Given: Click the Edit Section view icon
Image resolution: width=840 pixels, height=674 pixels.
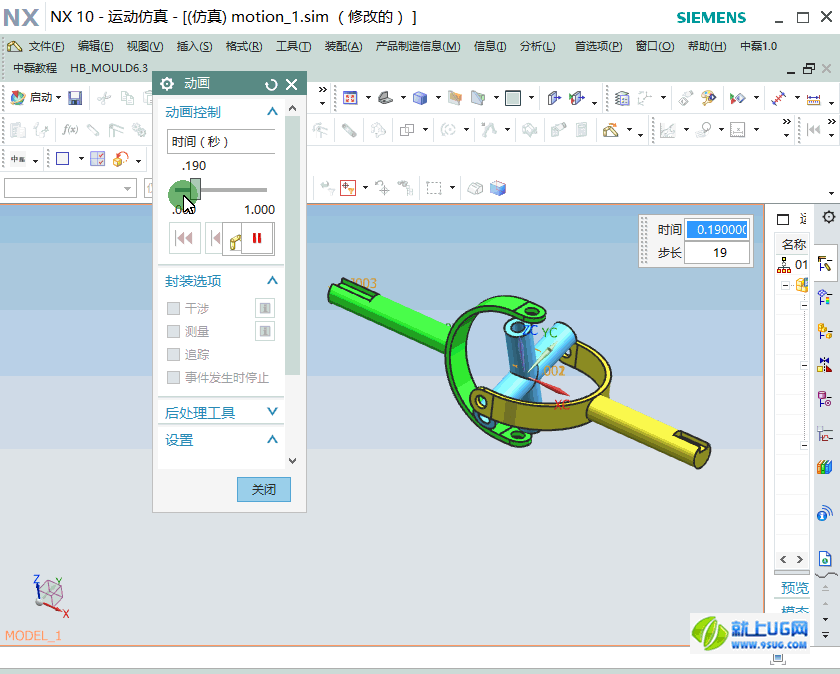Looking at the screenshot, I should point(455,98).
